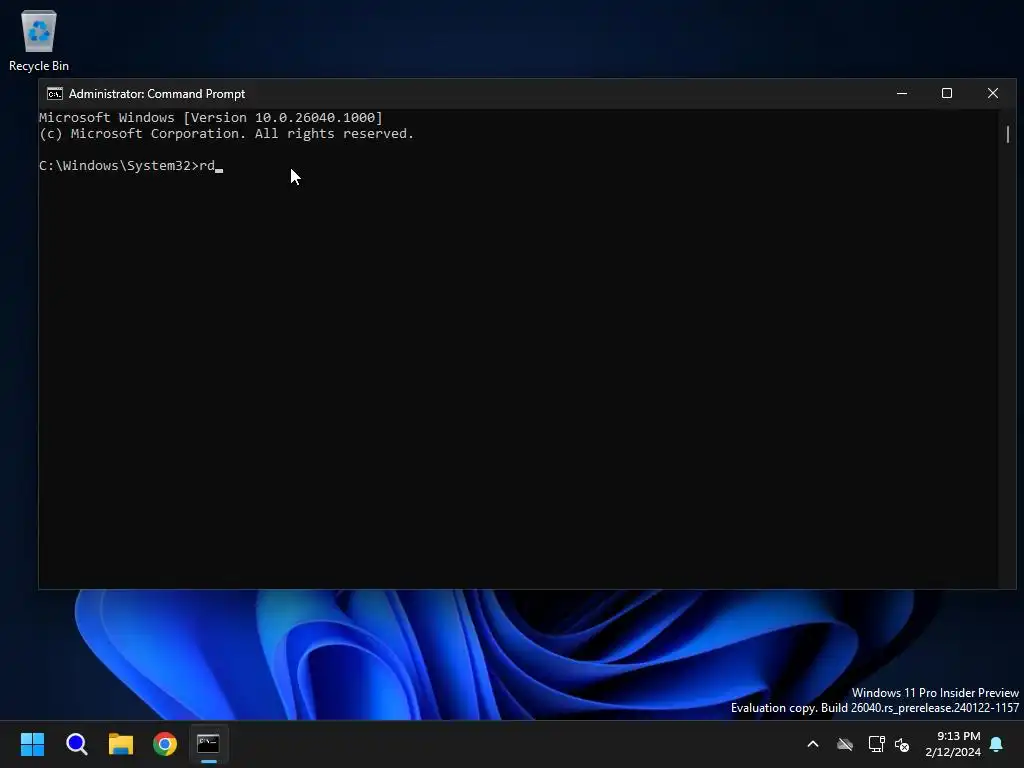Click the 'Administrator: Command Prompt' window title
Image resolution: width=1024 pixels, height=768 pixels.
157,94
